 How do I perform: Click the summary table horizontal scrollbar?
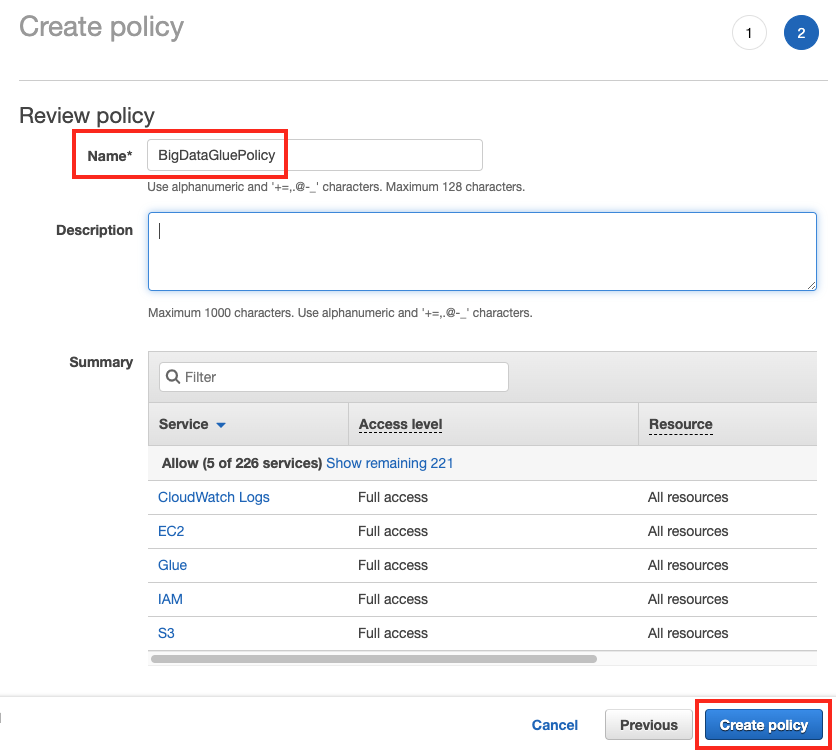coord(373,659)
